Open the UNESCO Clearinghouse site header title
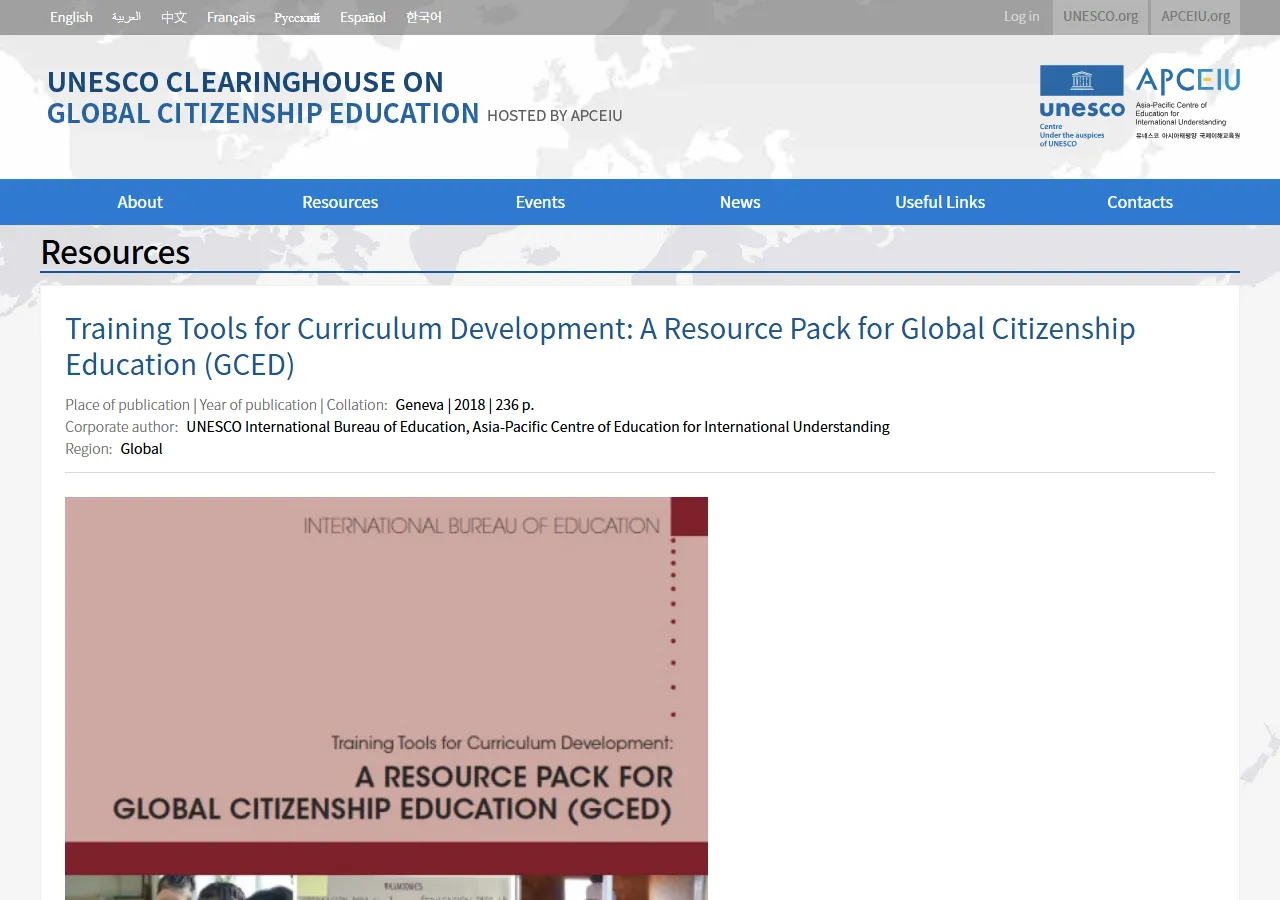 pyautogui.click(x=263, y=97)
